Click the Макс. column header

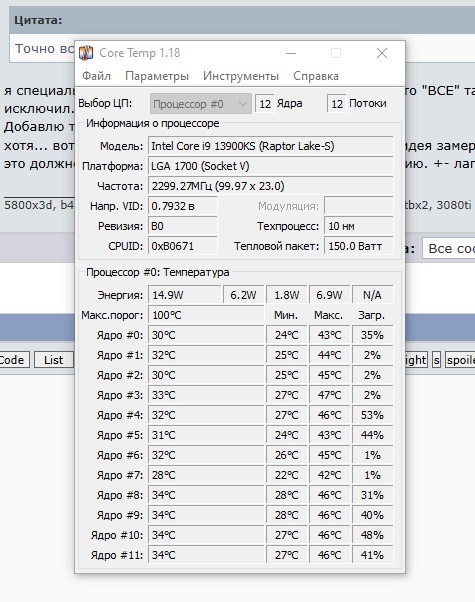328,315
